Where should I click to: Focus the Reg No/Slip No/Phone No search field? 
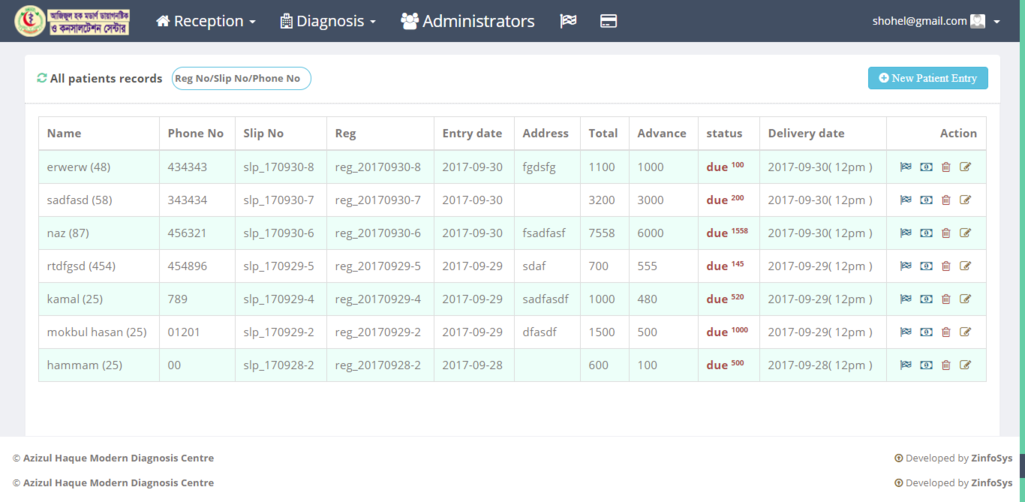[x=241, y=78]
